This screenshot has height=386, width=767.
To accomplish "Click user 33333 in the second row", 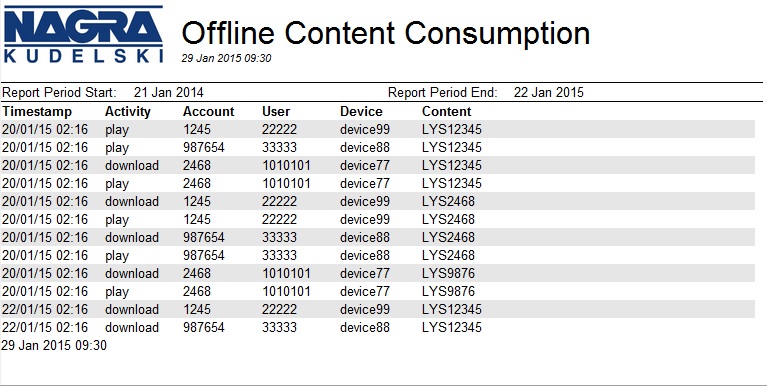I will pos(279,147).
